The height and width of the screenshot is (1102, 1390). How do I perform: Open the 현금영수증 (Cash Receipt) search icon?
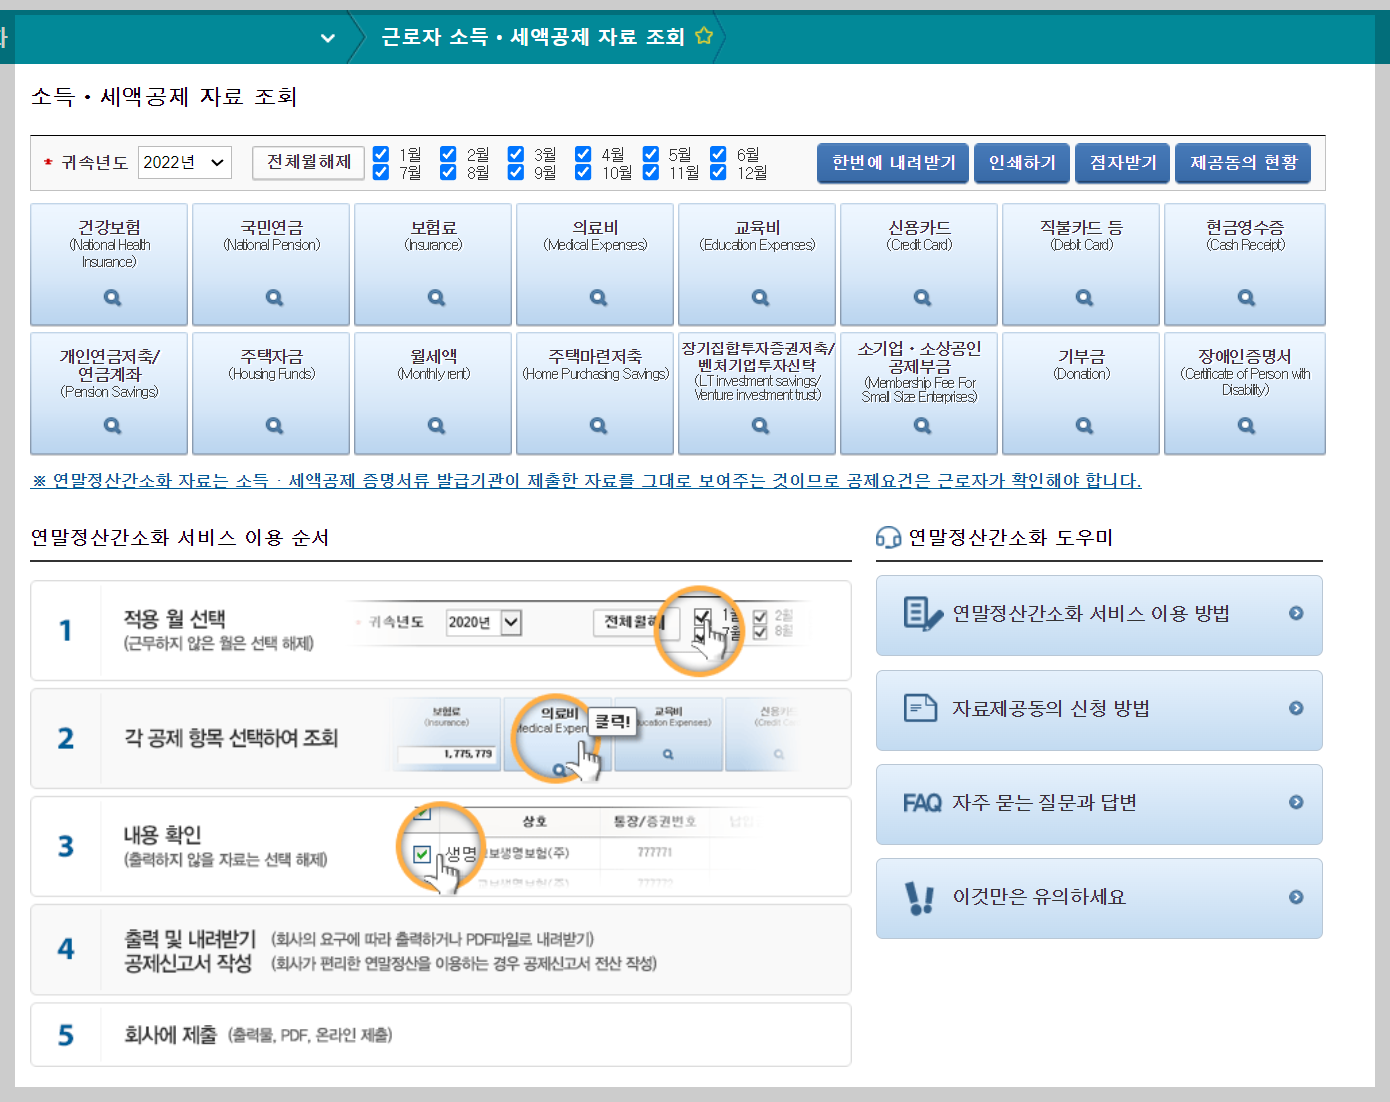click(x=1245, y=297)
